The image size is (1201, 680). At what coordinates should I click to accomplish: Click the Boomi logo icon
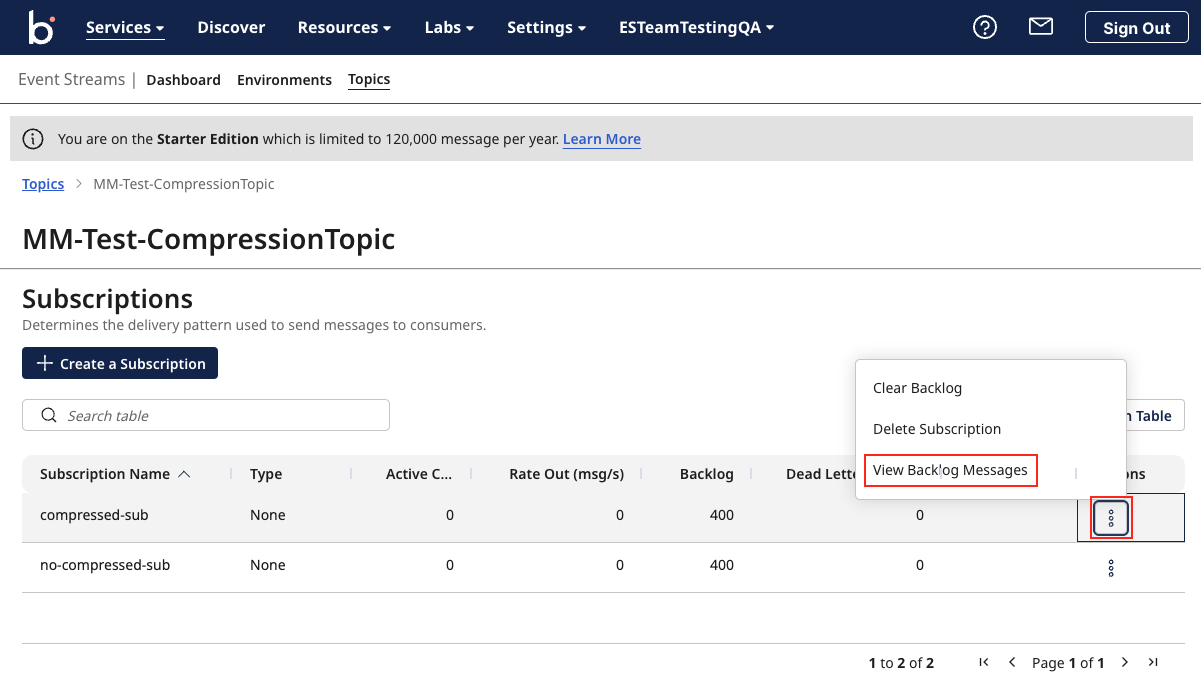tap(41, 27)
